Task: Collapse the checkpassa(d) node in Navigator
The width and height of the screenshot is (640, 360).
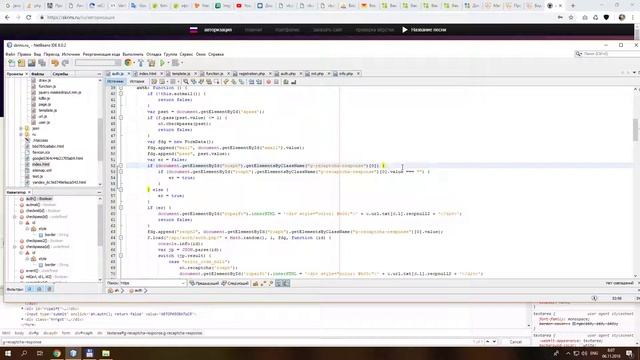Action: click(x=15, y=247)
